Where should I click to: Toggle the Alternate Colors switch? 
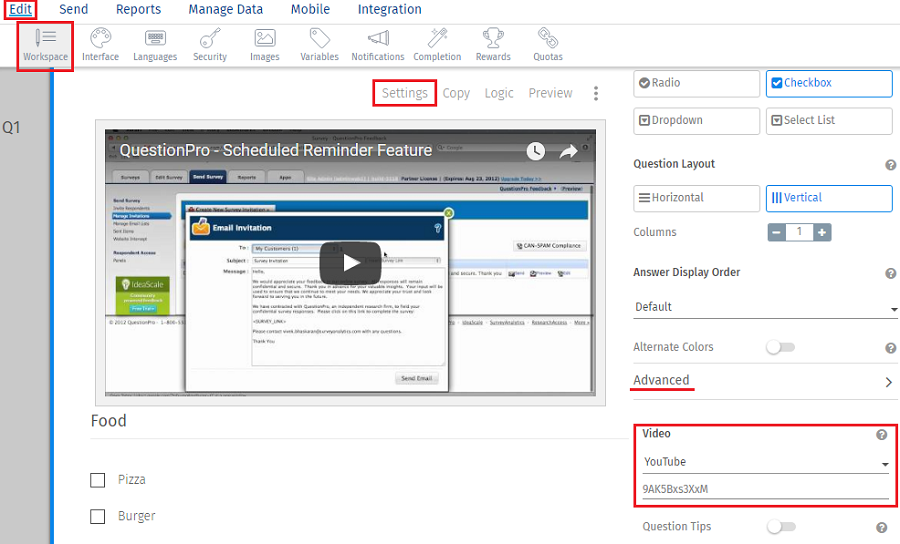point(781,347)
